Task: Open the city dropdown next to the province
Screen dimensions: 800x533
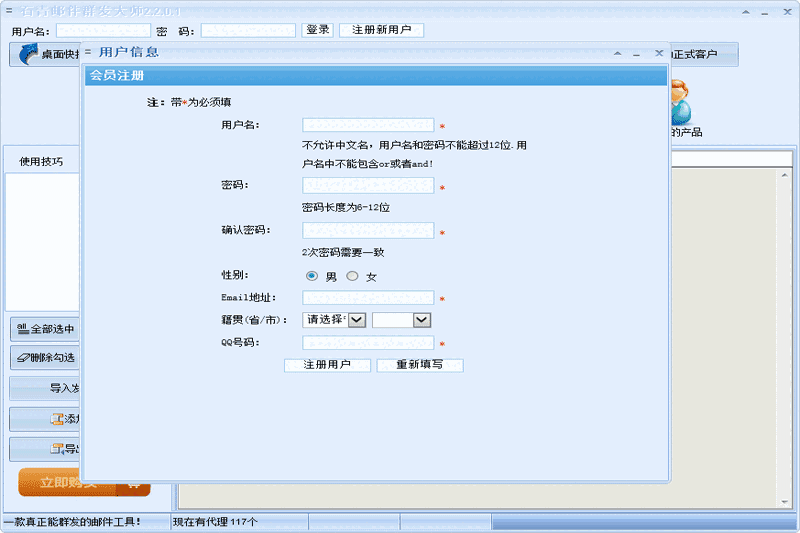Action: (402, 320)
